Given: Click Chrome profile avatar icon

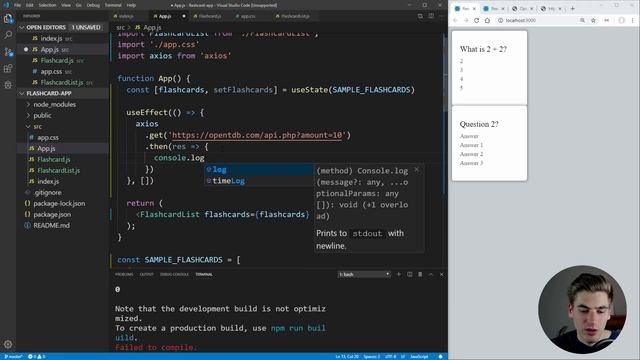Looking at the screenshot, I should click(x=622, y=20).
